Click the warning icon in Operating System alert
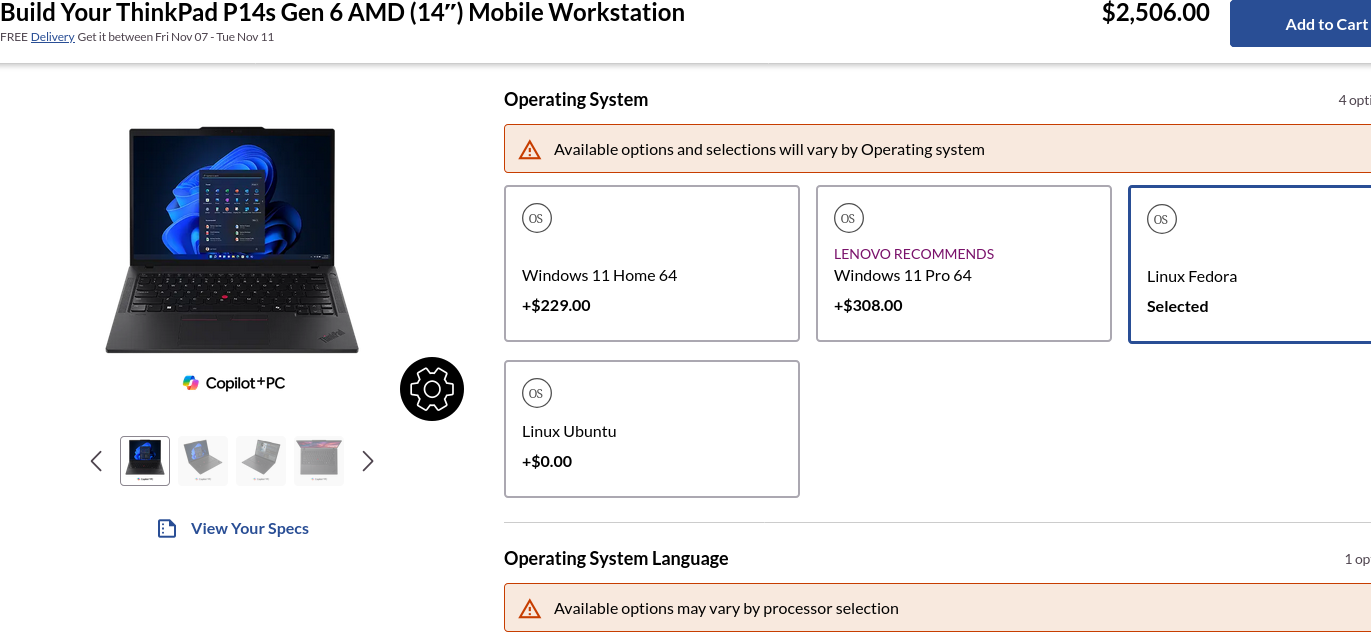 click(x=530, y=150)
